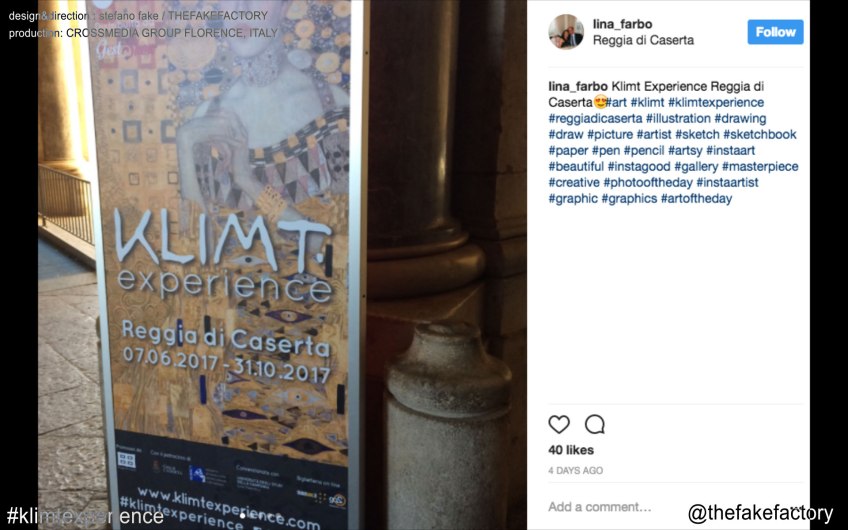
Task: Open the #sketchbook hashtag
Action: (x=759, y=134)
